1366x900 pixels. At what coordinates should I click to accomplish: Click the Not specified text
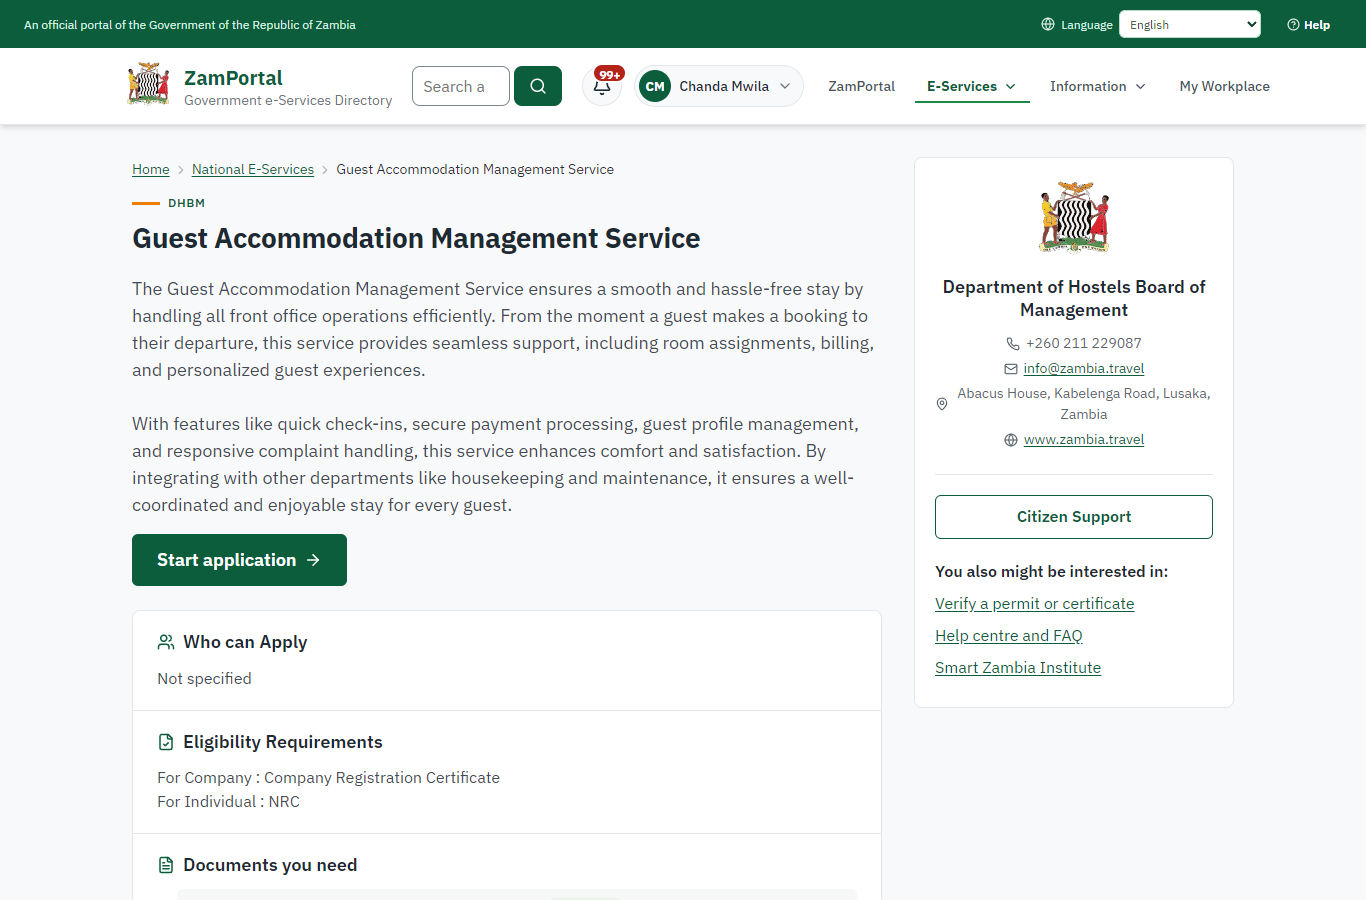coord(204,678)
